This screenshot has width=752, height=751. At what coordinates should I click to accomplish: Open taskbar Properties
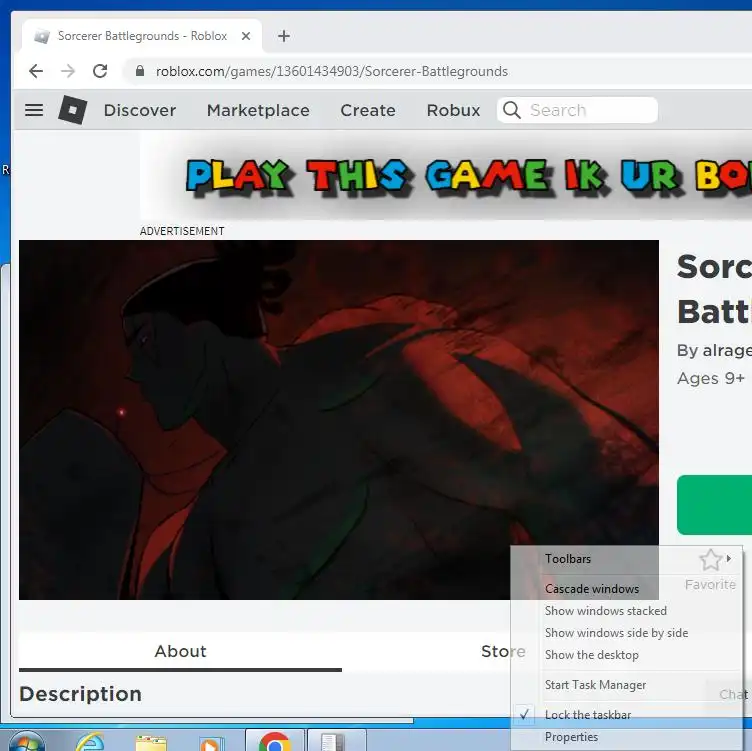pos(626,737)
